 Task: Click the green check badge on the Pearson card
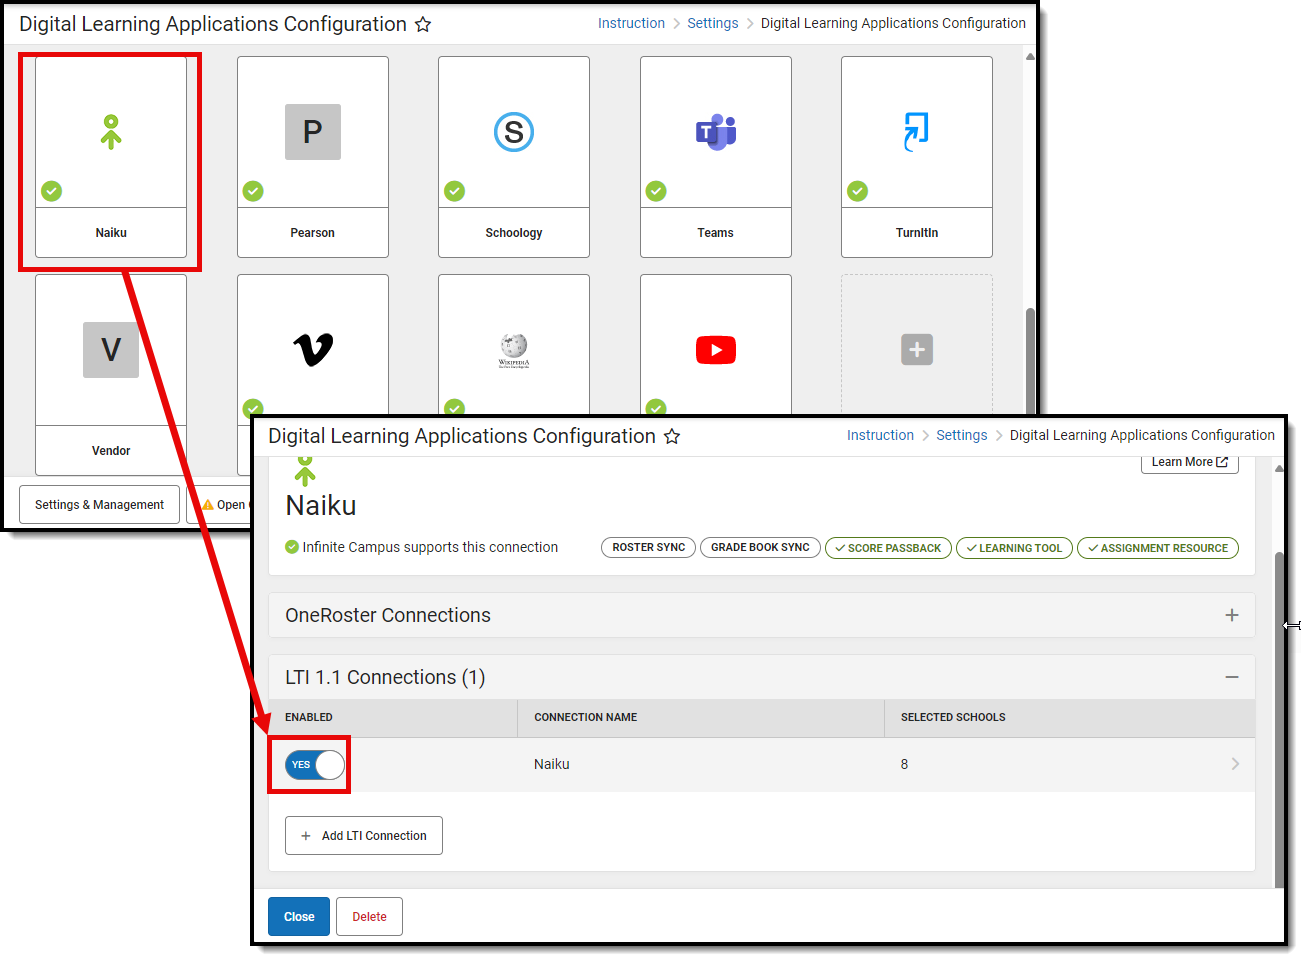(x=253, y=191)
